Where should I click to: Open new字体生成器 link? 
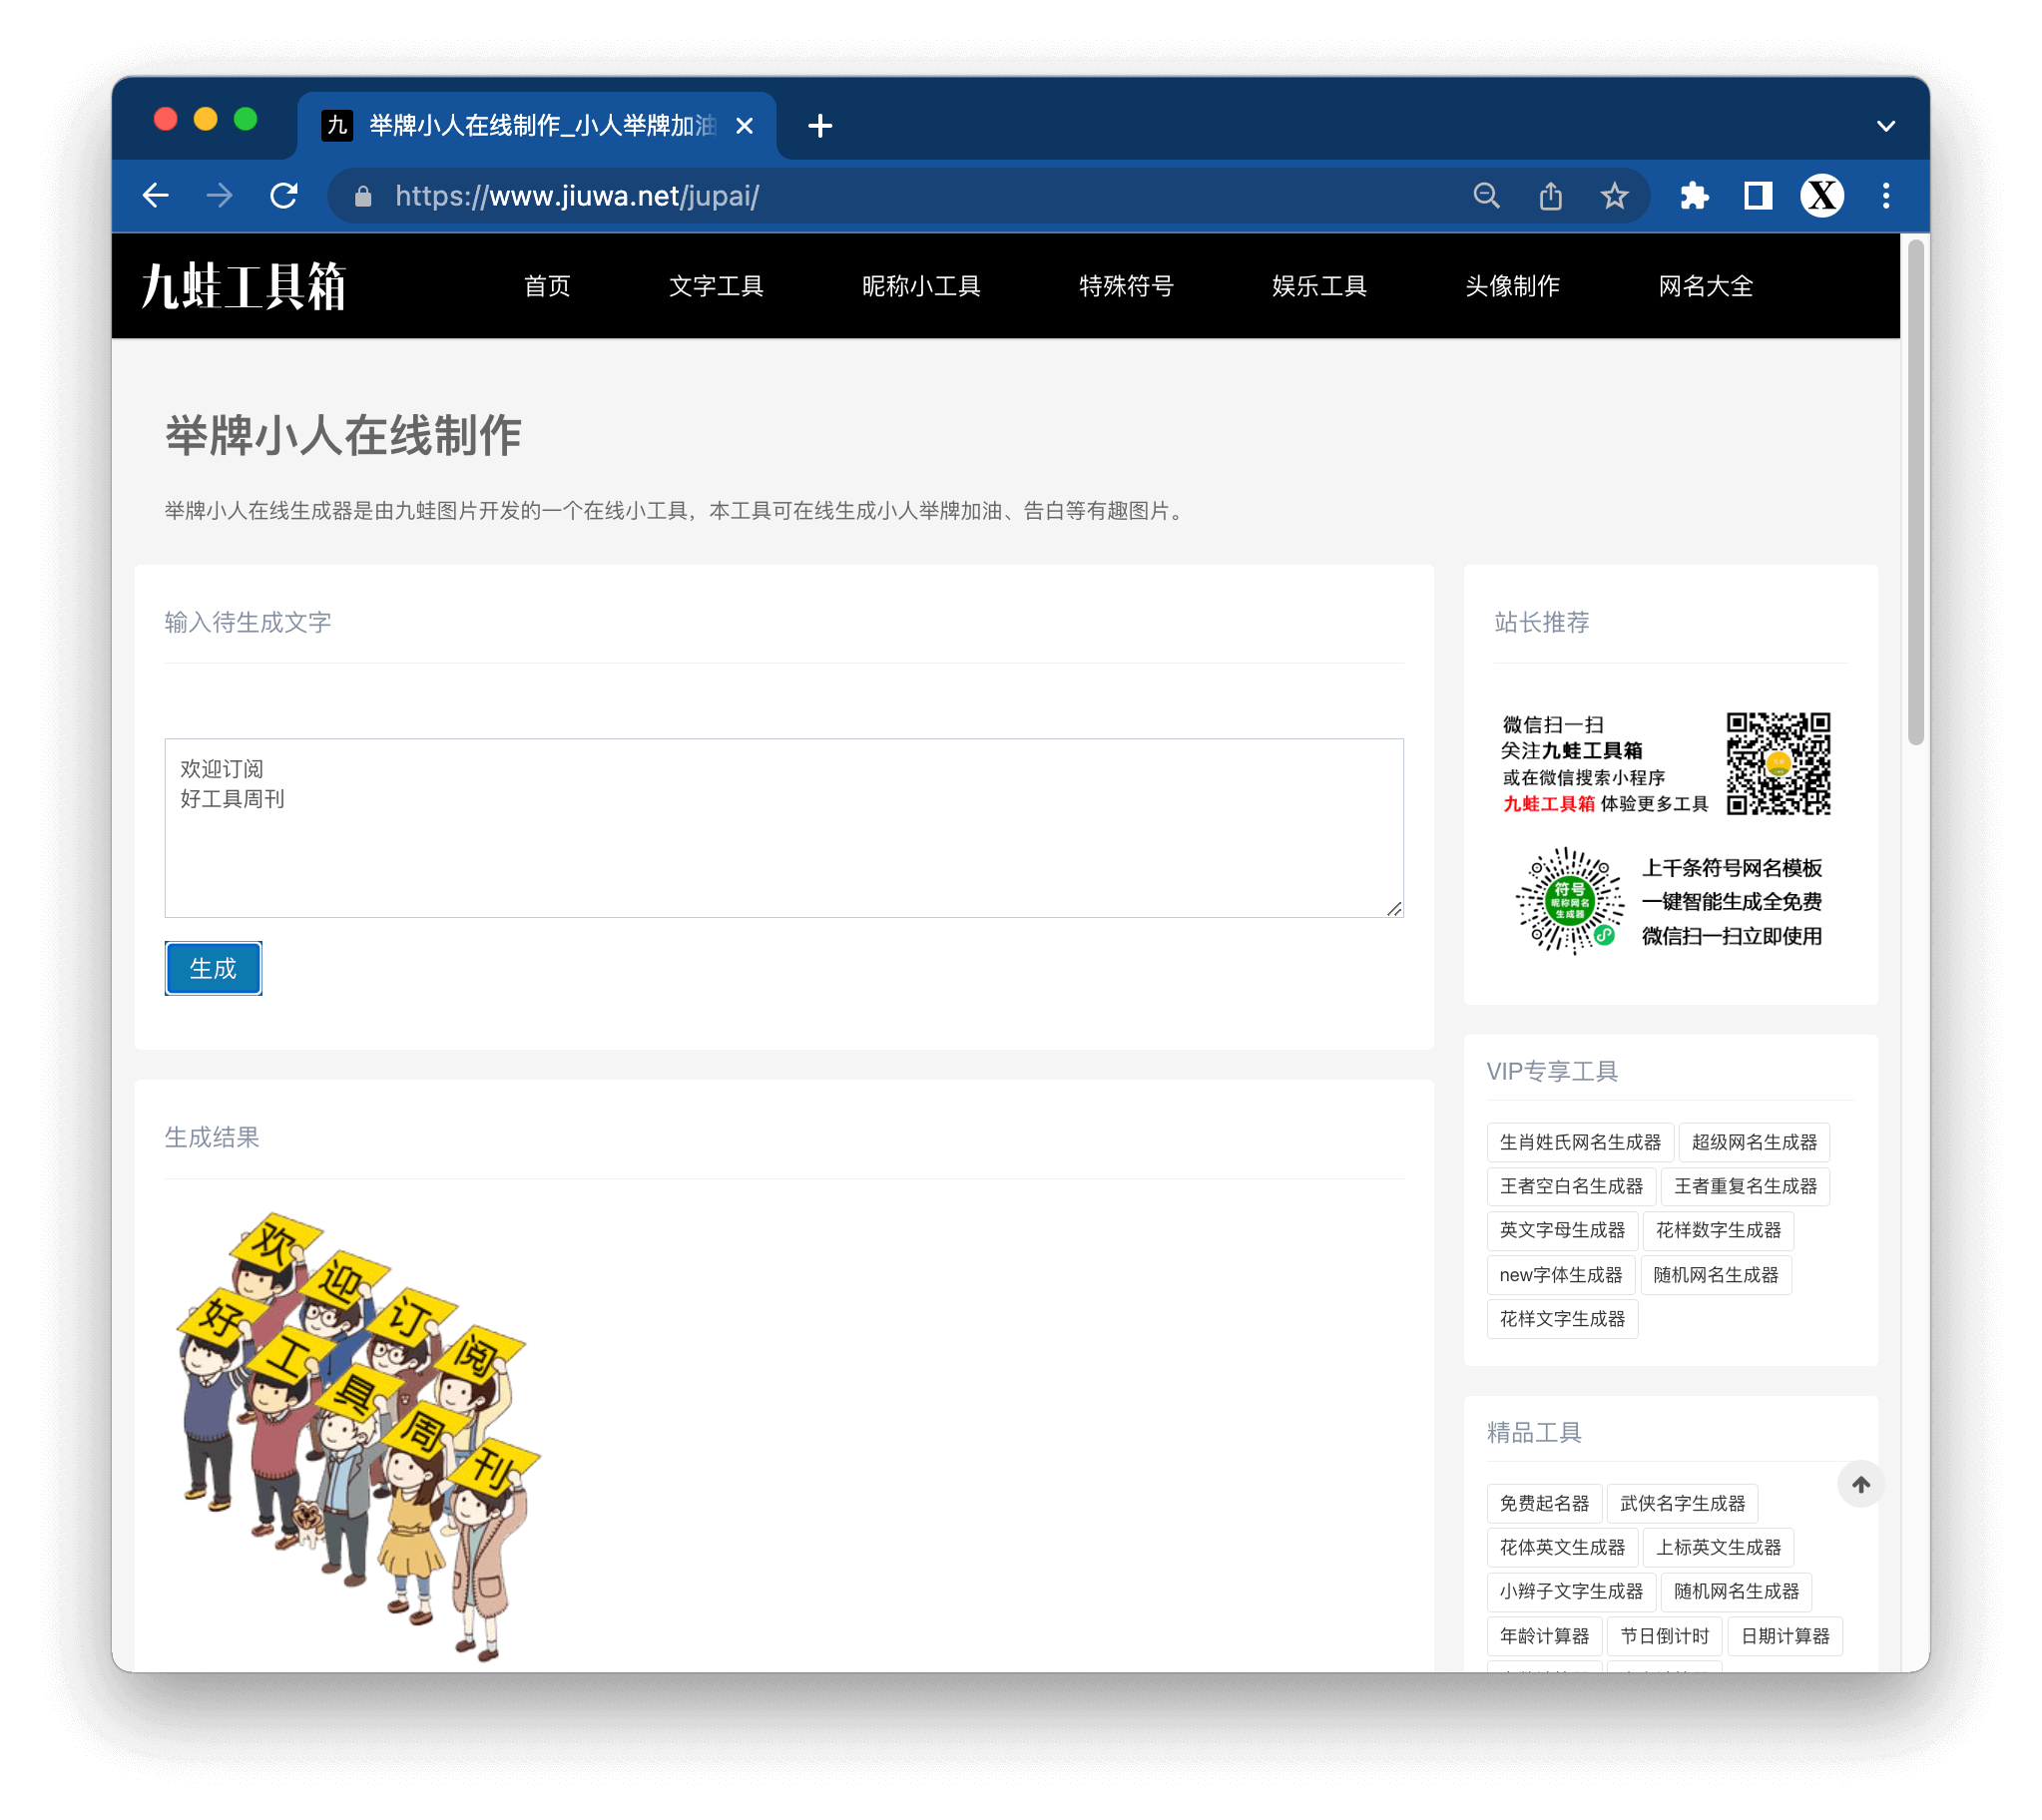(1560, 1274)
